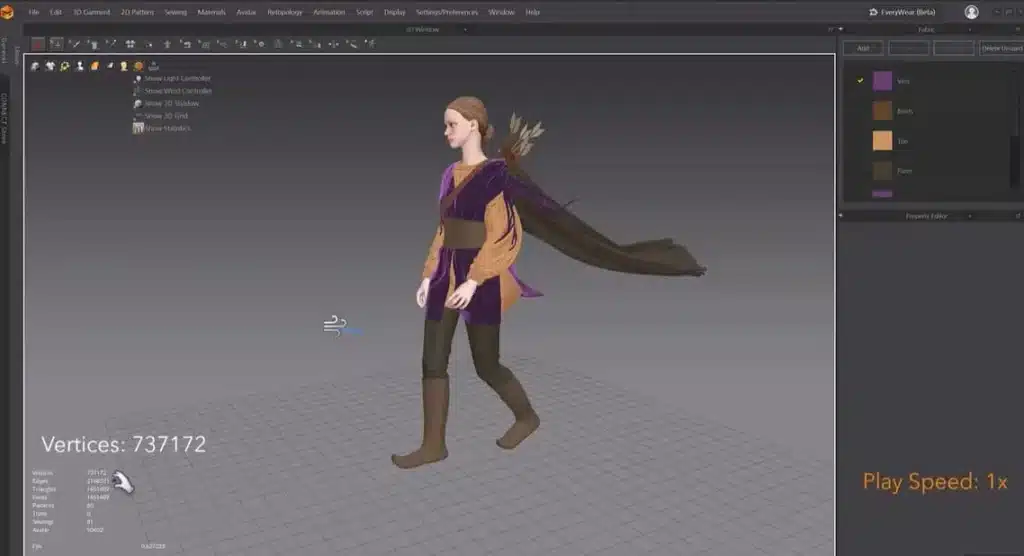Select the light orange fabric swatch

[x=882, y=140]
